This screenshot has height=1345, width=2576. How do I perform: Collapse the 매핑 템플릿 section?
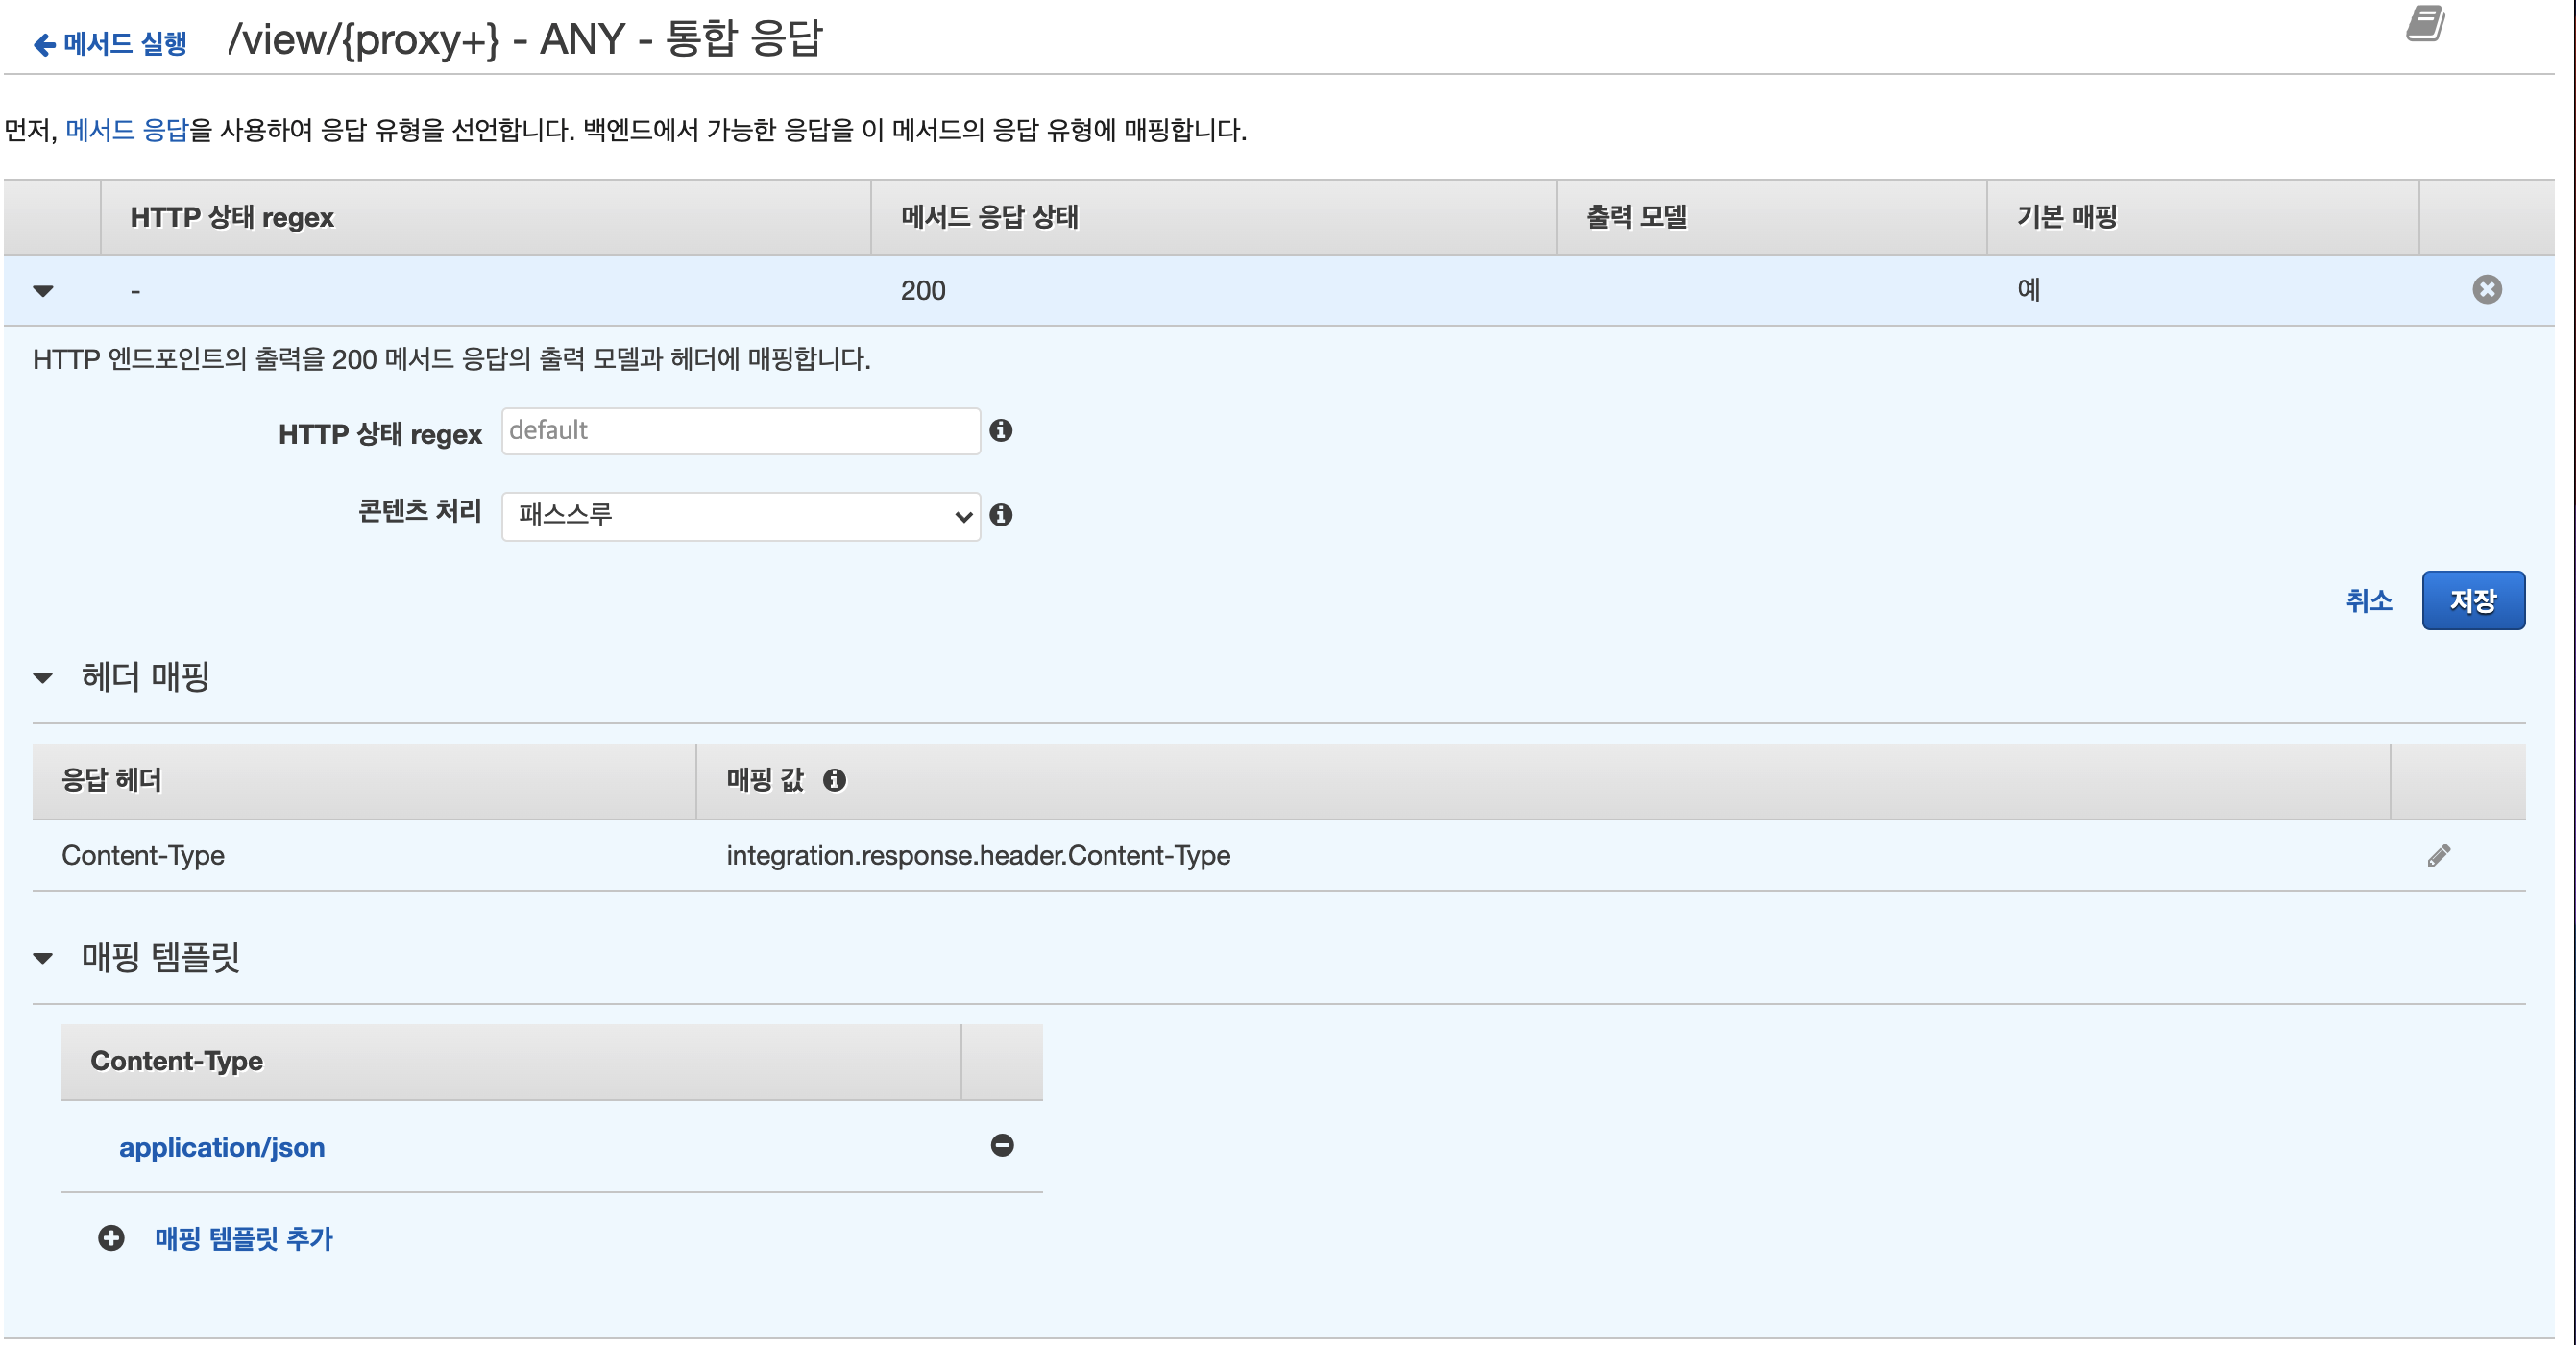pos(43,959)
